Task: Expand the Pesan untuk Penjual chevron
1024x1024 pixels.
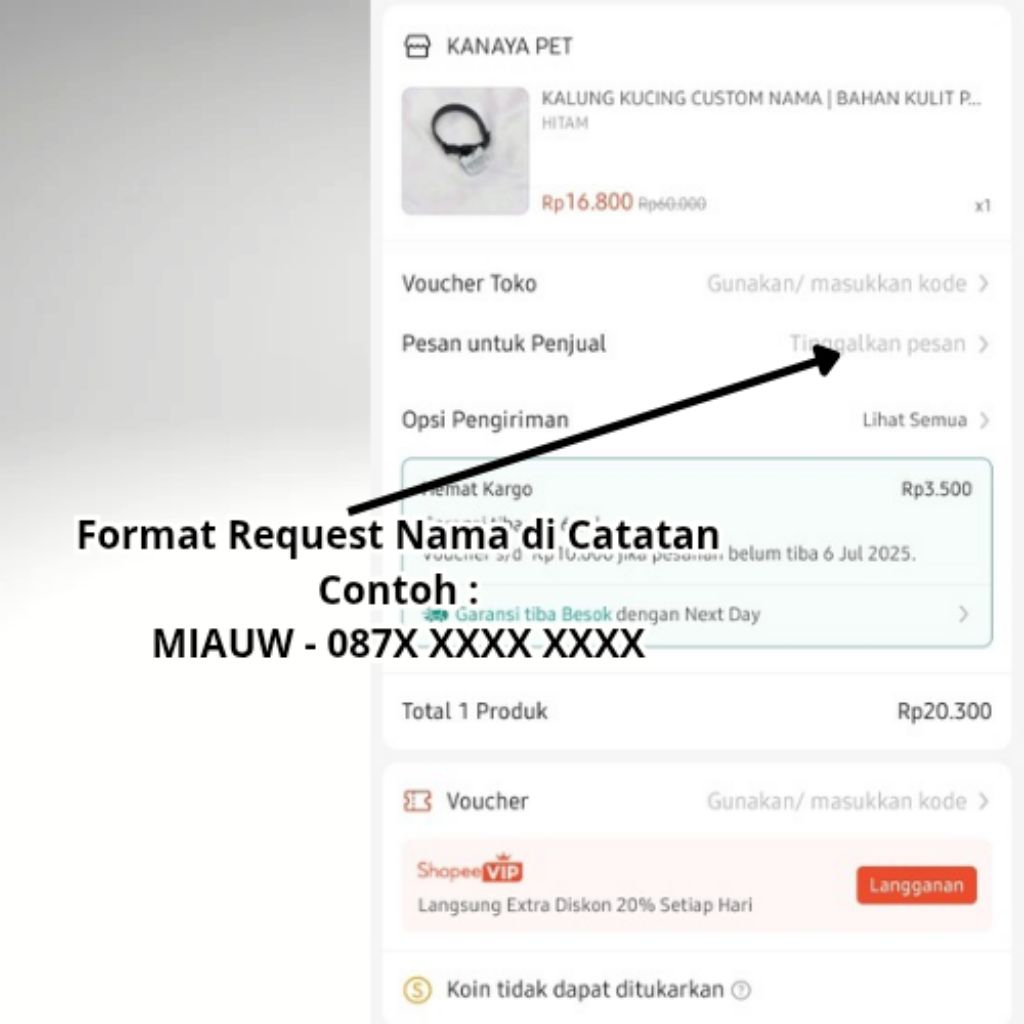Action: [x=984, y=344]
